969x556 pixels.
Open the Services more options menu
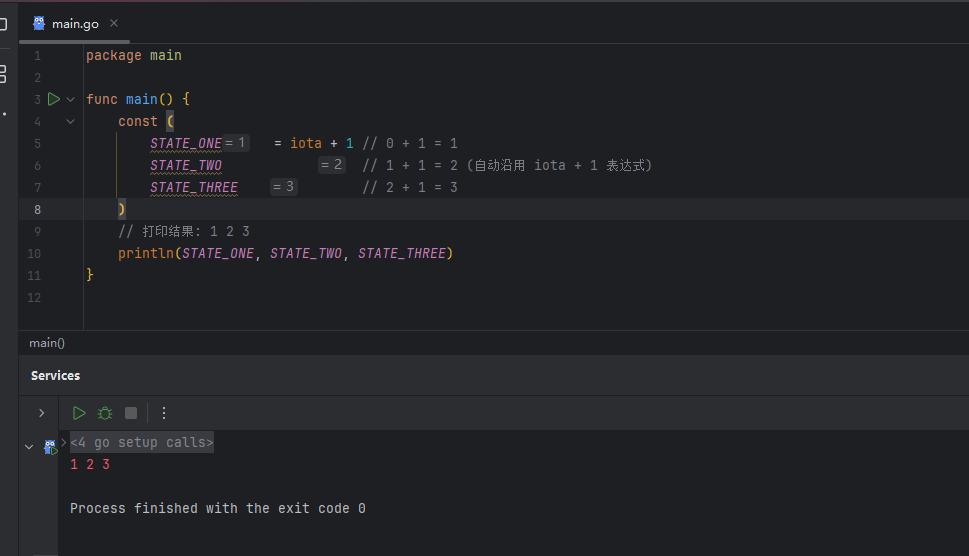click(x=164, y=413)
